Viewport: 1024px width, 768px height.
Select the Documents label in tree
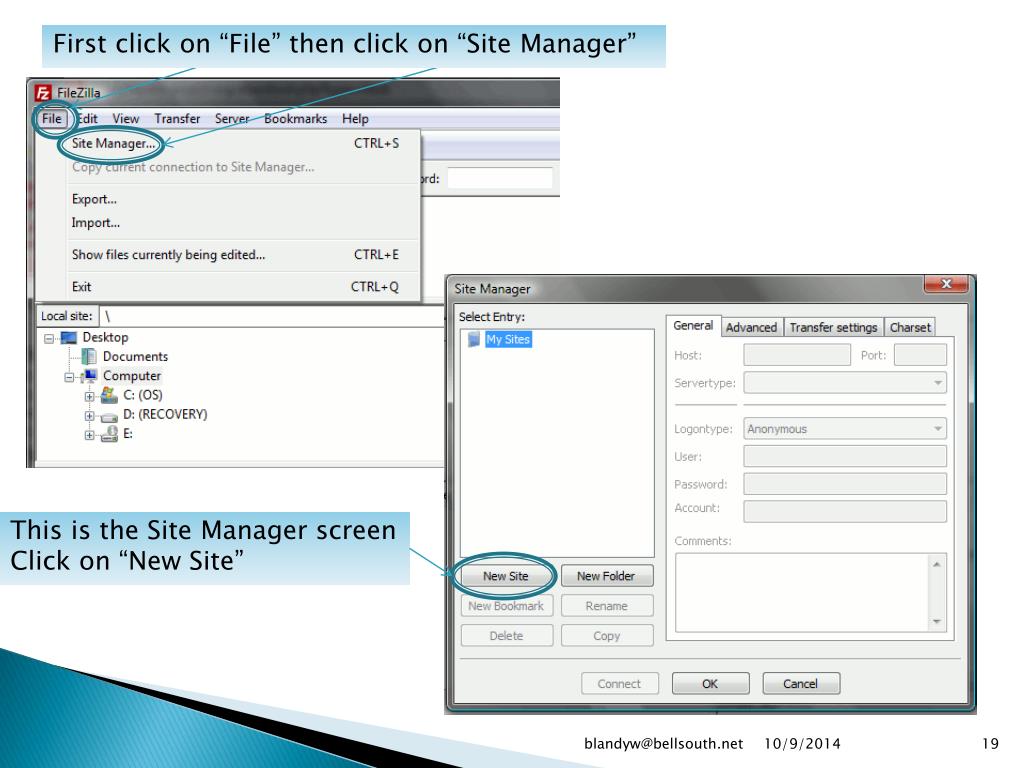135,357
